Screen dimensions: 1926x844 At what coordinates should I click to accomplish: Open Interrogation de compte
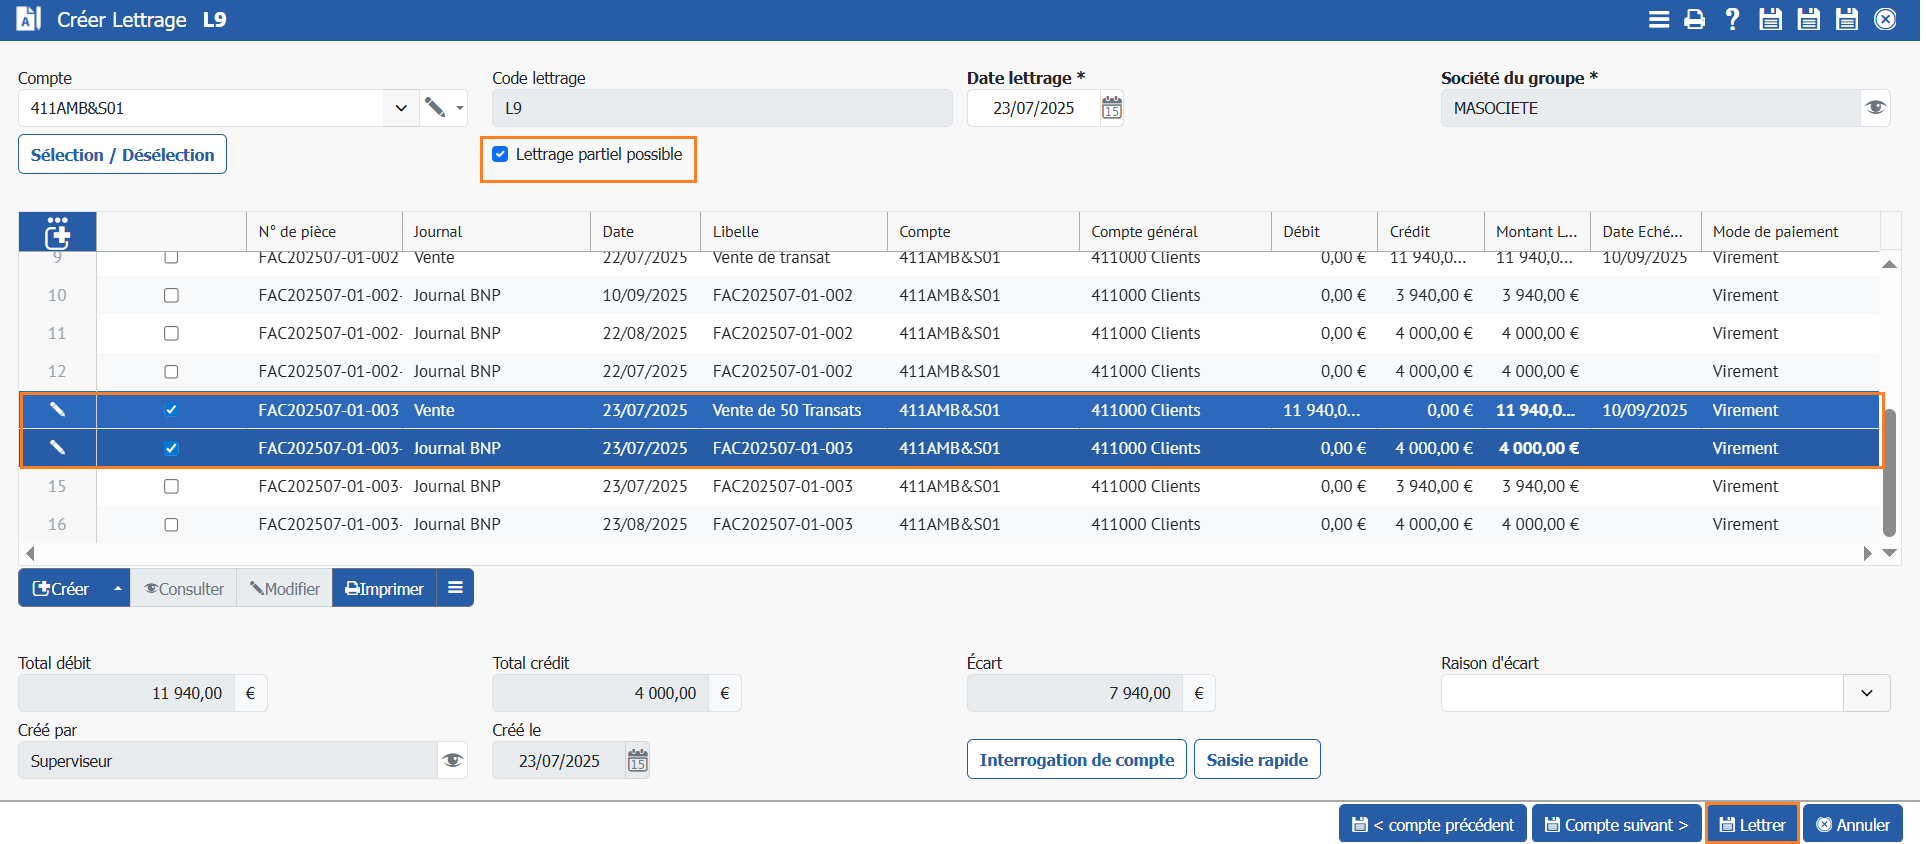(1076, 760)
